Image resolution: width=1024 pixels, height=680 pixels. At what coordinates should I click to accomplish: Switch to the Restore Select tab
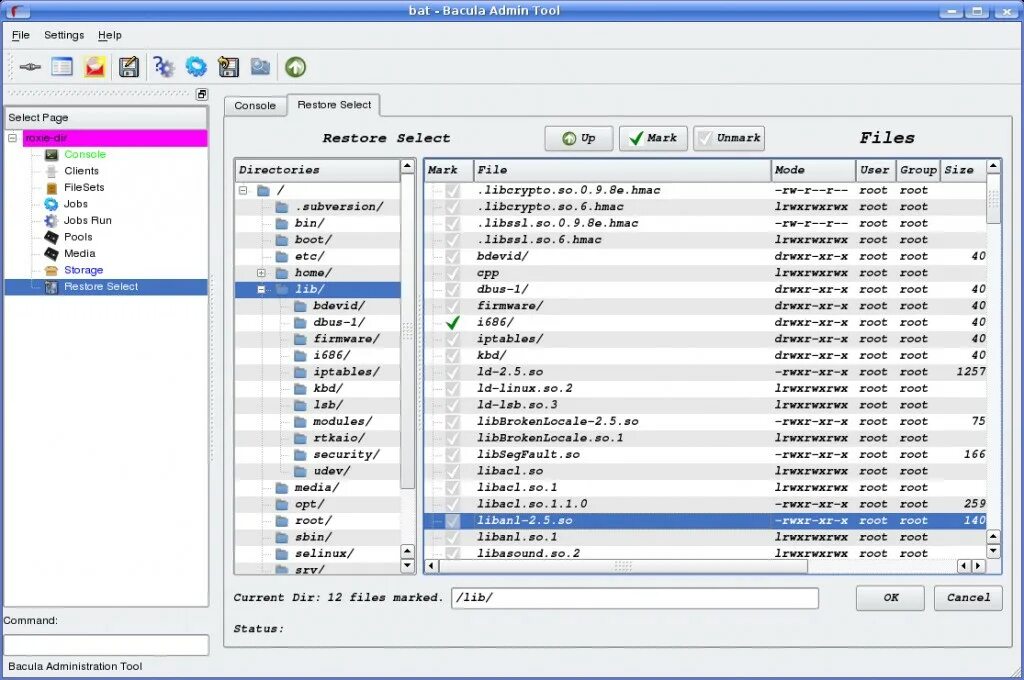(x=334, y=105)
